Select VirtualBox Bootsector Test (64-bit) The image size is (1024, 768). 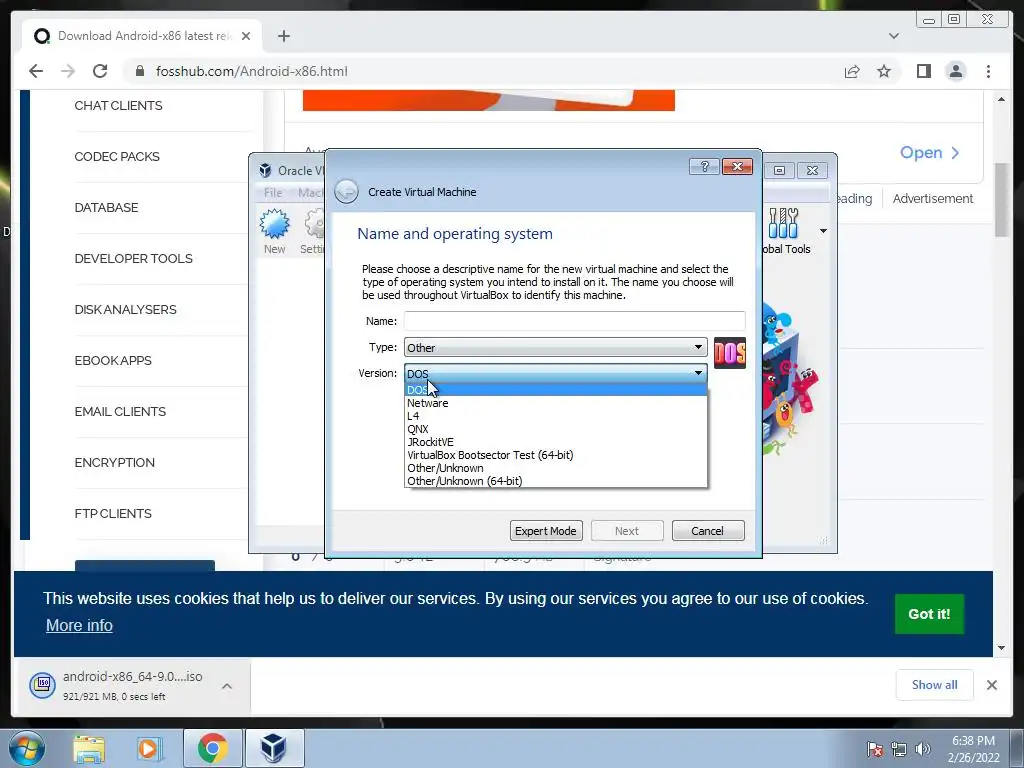coord(555,455)
